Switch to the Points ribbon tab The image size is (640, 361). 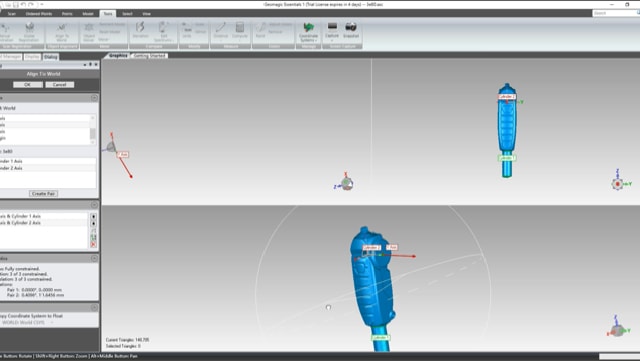[67, 13]
